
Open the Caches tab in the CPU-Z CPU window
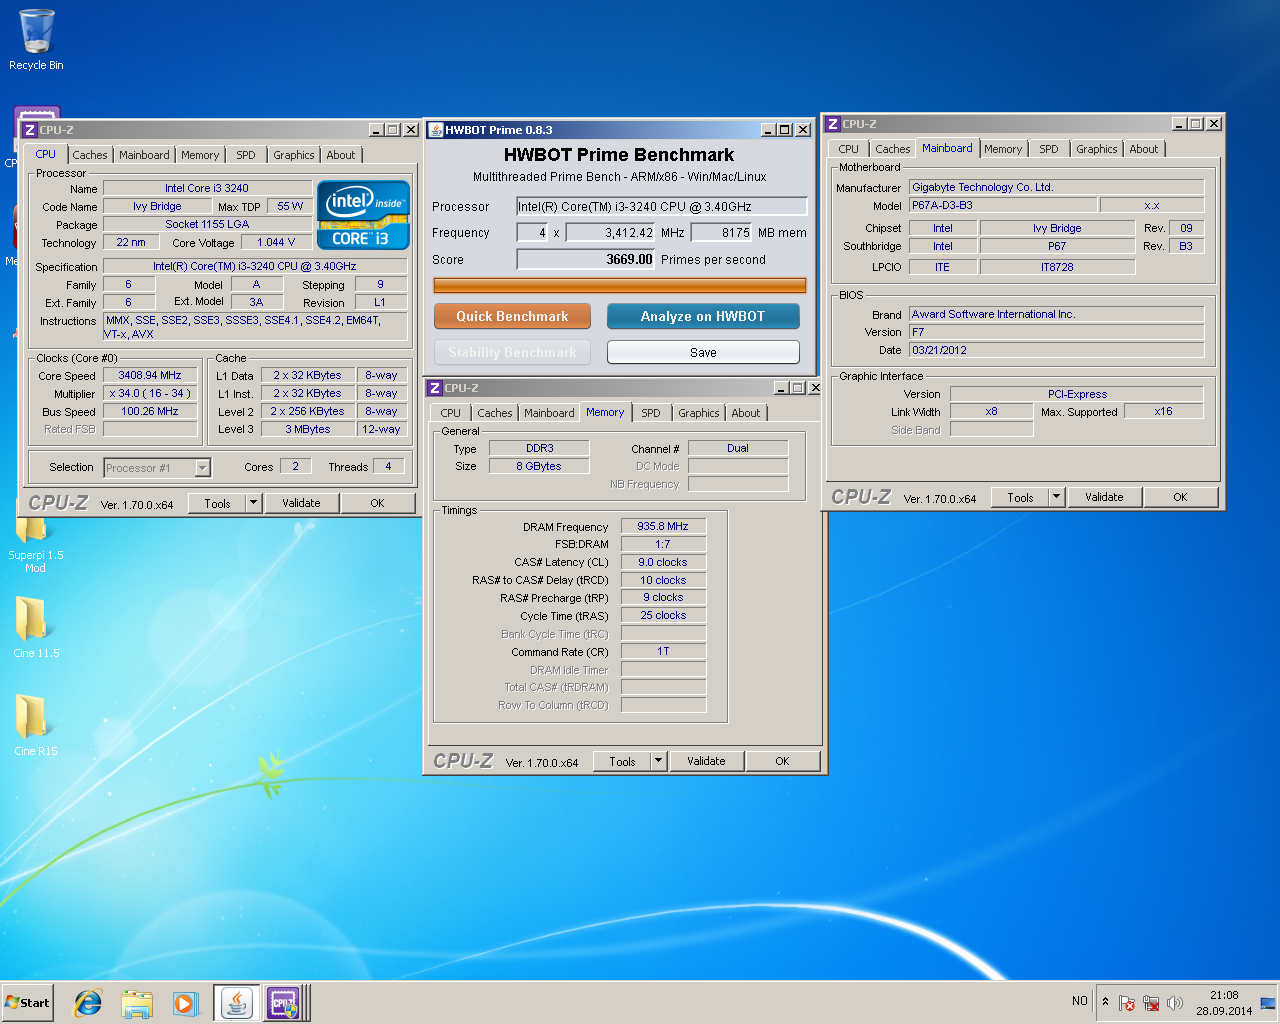coord(89,155)
